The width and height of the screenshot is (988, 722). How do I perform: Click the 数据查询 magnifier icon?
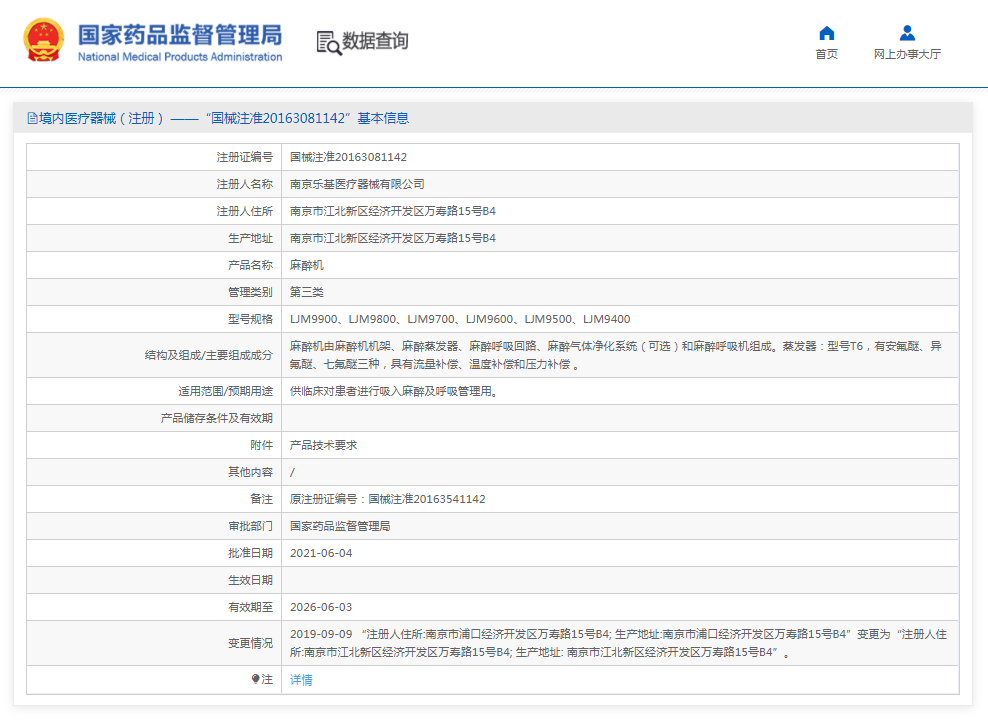(x=328, y=42)
